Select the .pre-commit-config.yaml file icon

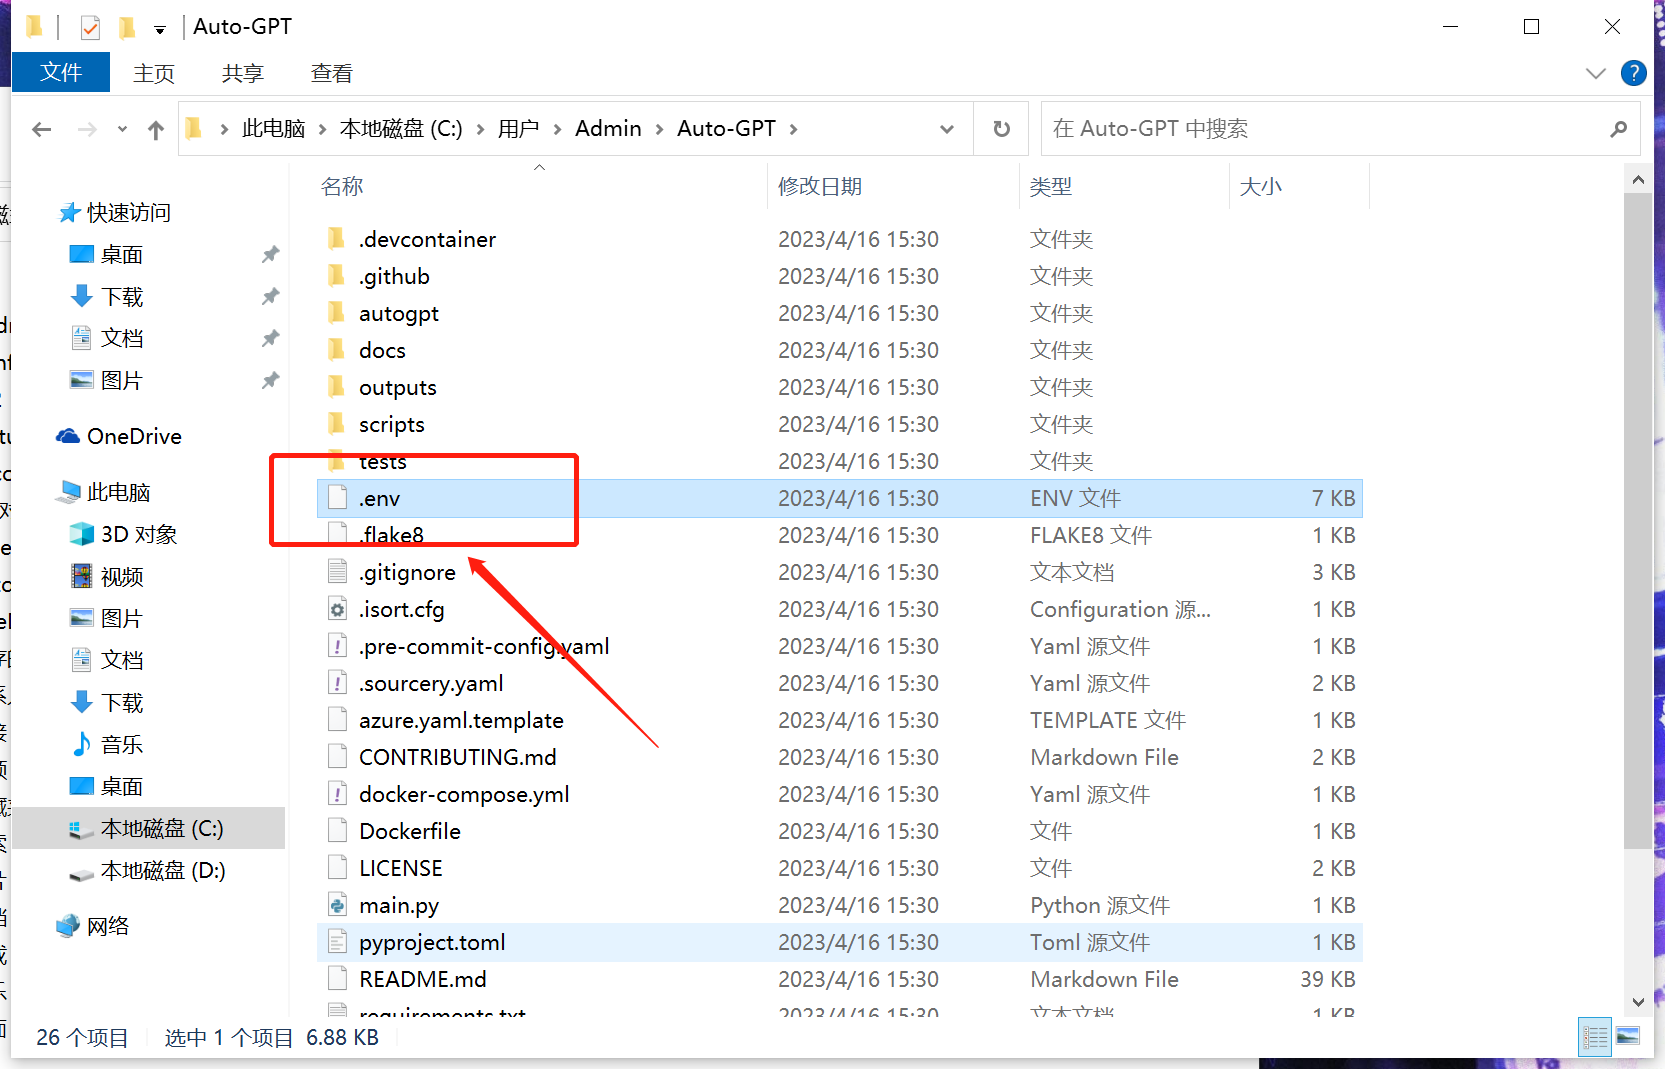pos(338,646)
